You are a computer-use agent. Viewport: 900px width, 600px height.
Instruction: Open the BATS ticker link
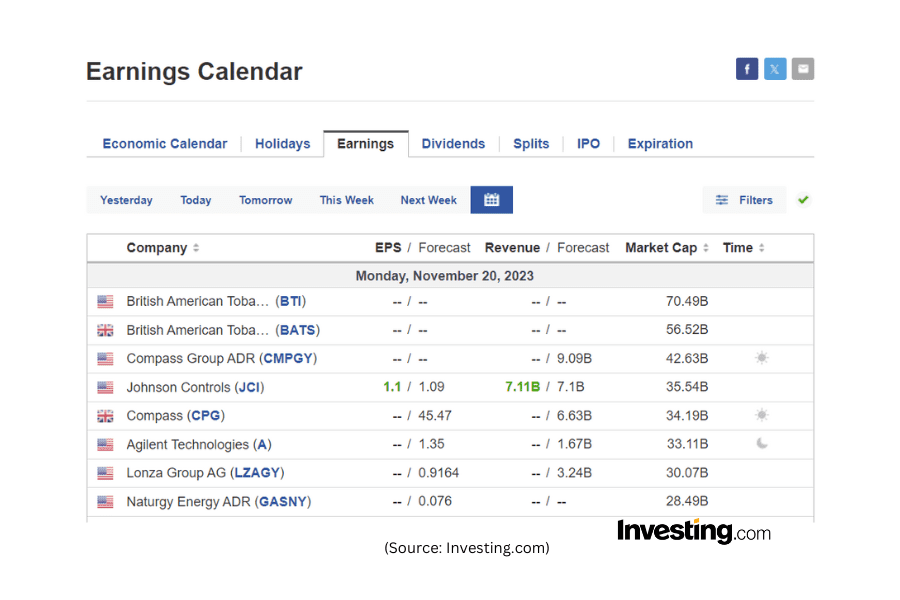(x=297, y=330)
